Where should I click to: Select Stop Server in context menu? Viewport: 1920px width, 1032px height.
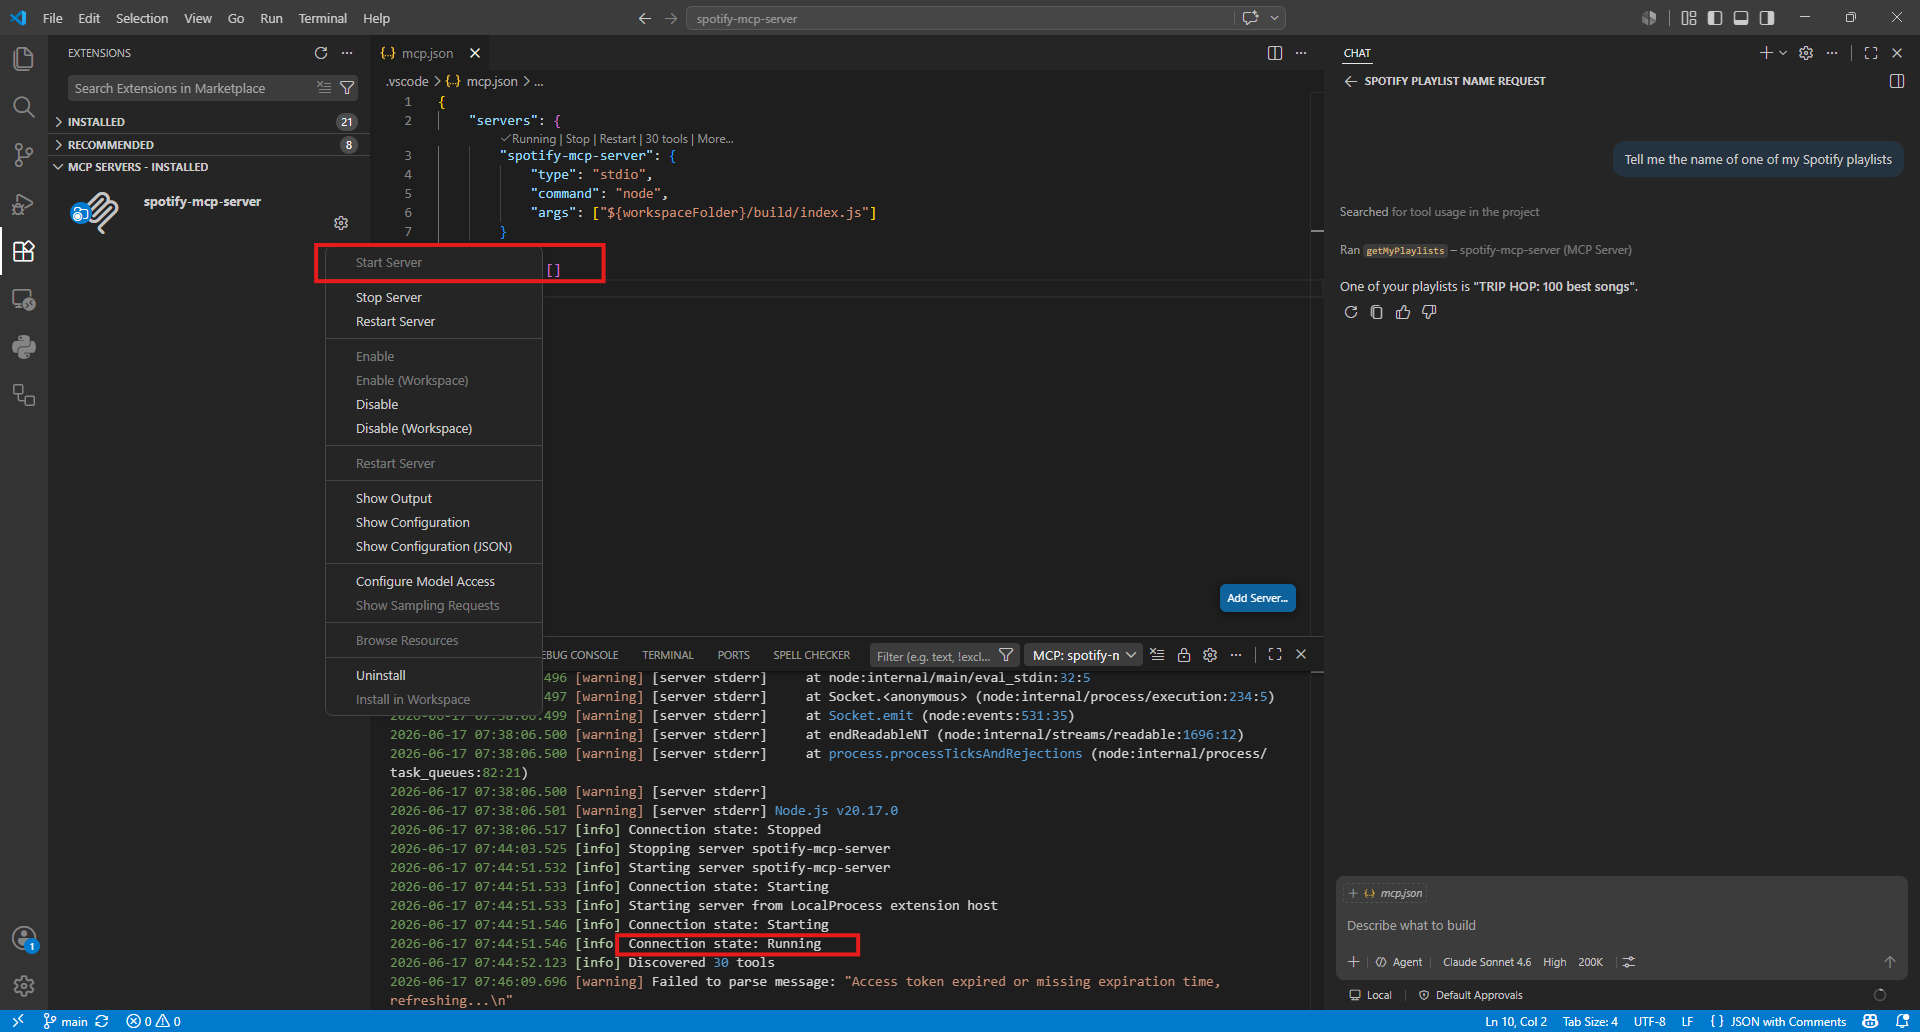point(434,298)
